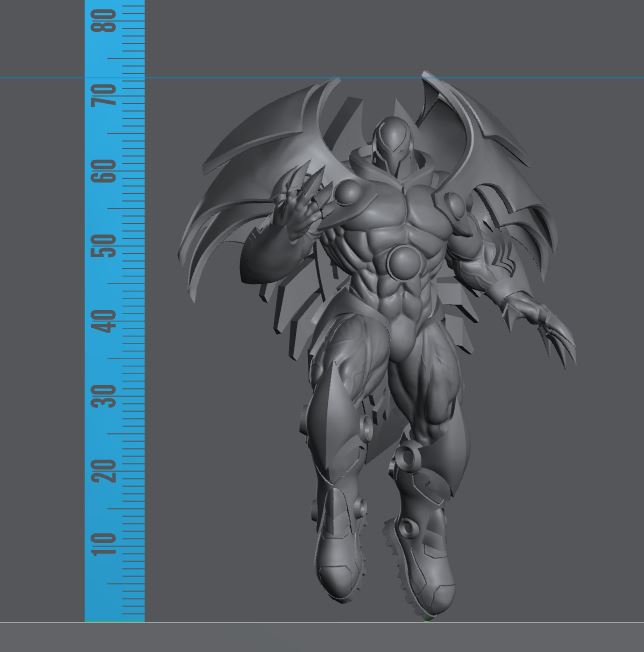Click the light gray ground plane strip
The height and width of the screenshot is (652, 644).
322,637
